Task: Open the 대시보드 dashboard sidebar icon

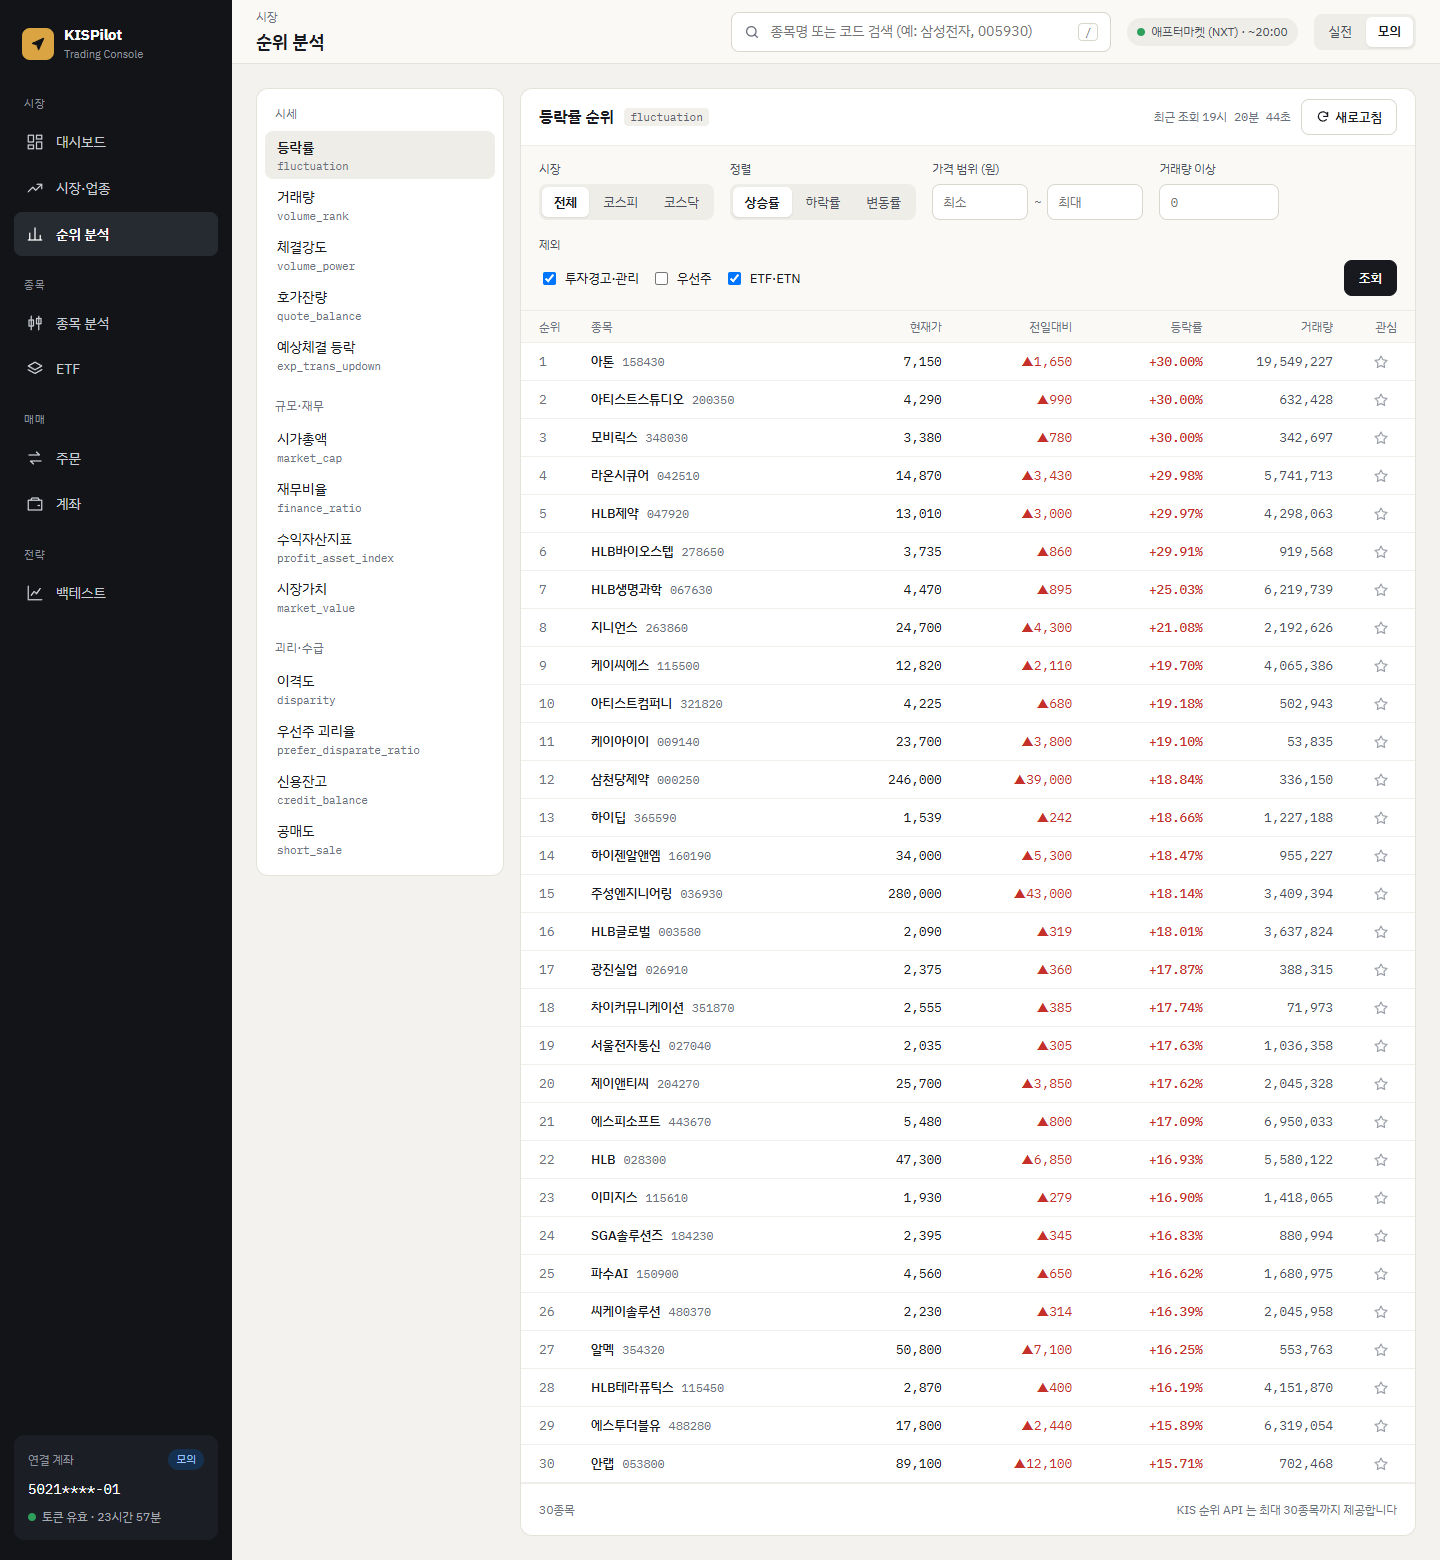Action: (35, 142)
